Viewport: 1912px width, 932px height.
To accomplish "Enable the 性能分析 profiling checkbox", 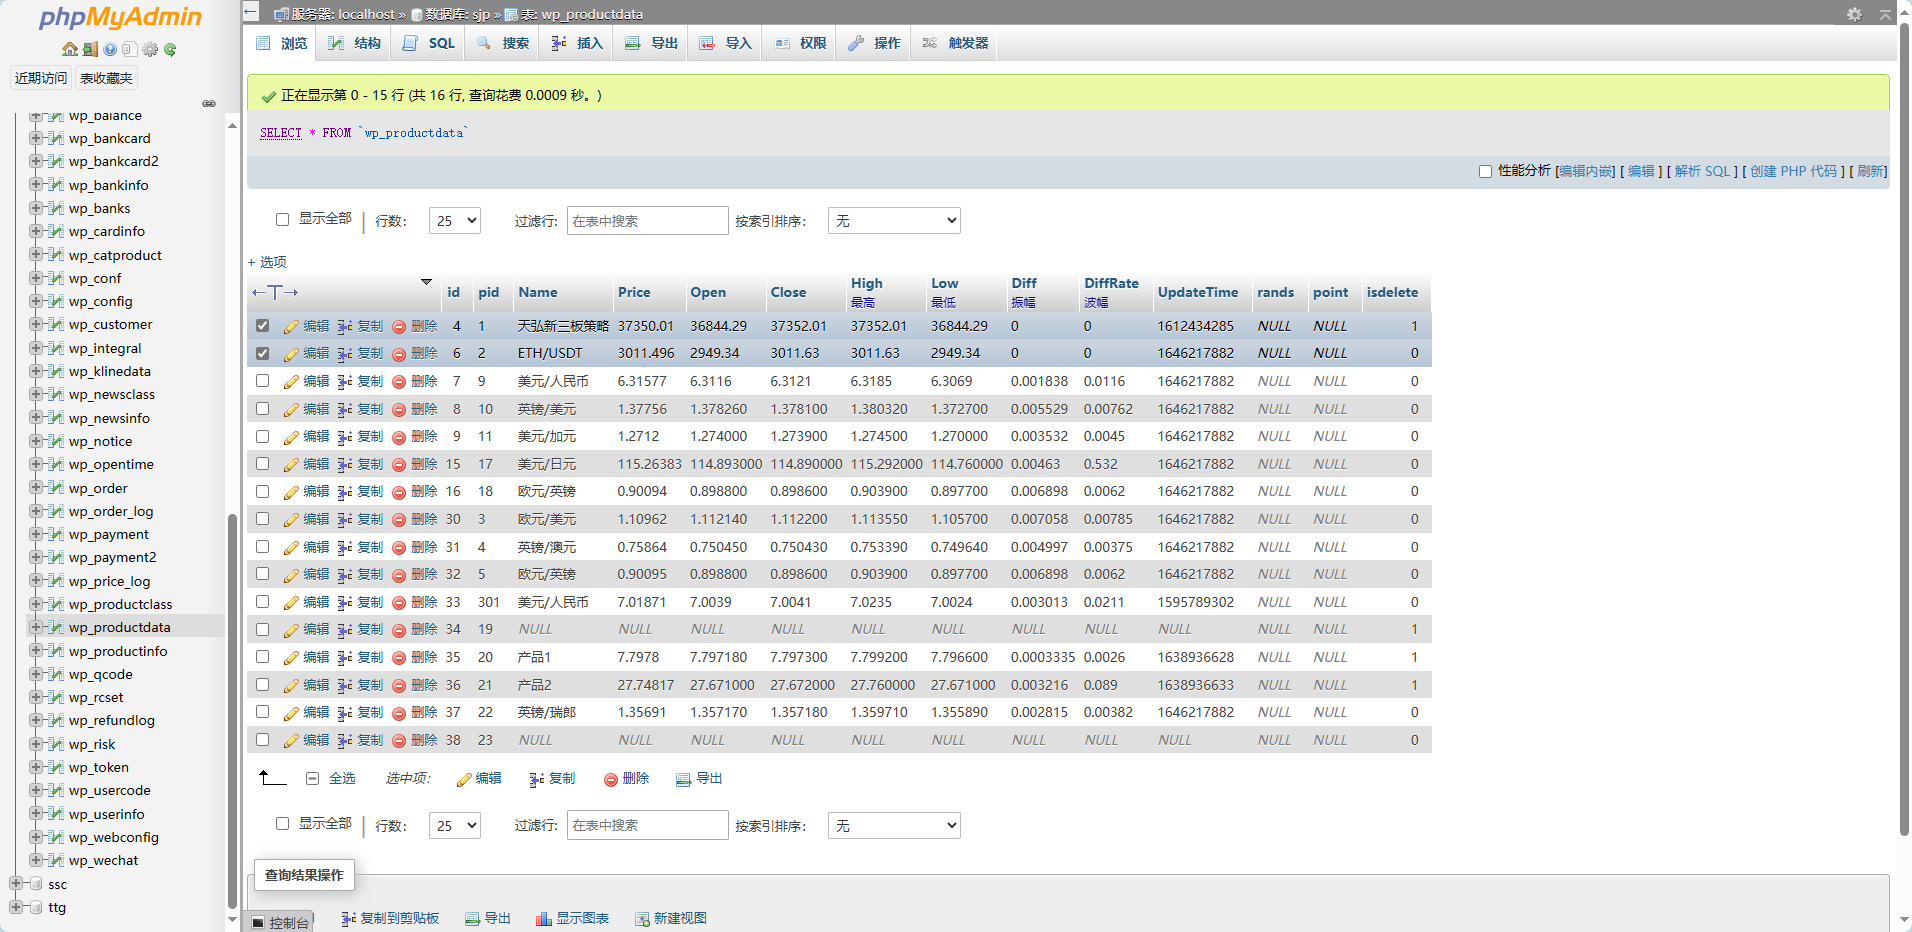I will pyautogui.click(x=1485, y=171).
